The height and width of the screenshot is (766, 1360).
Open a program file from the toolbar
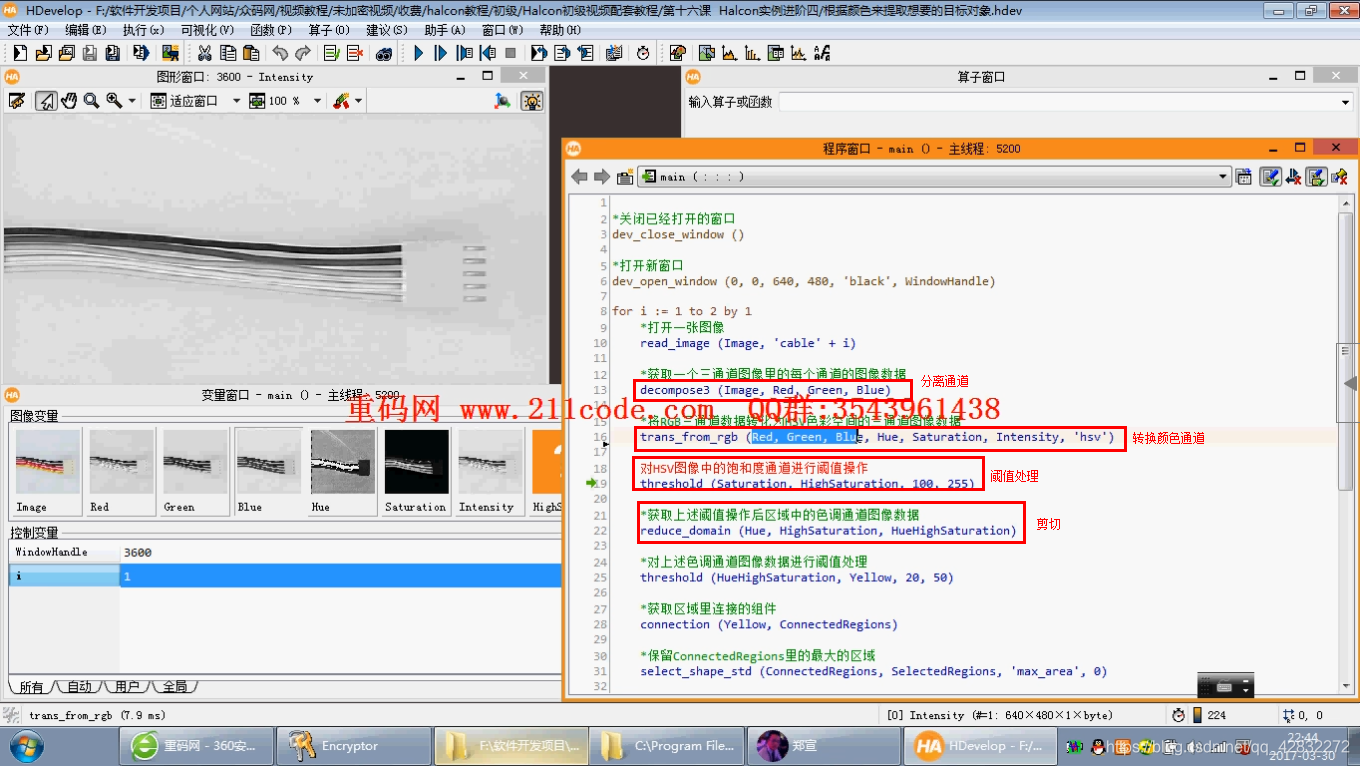[43, 53]
